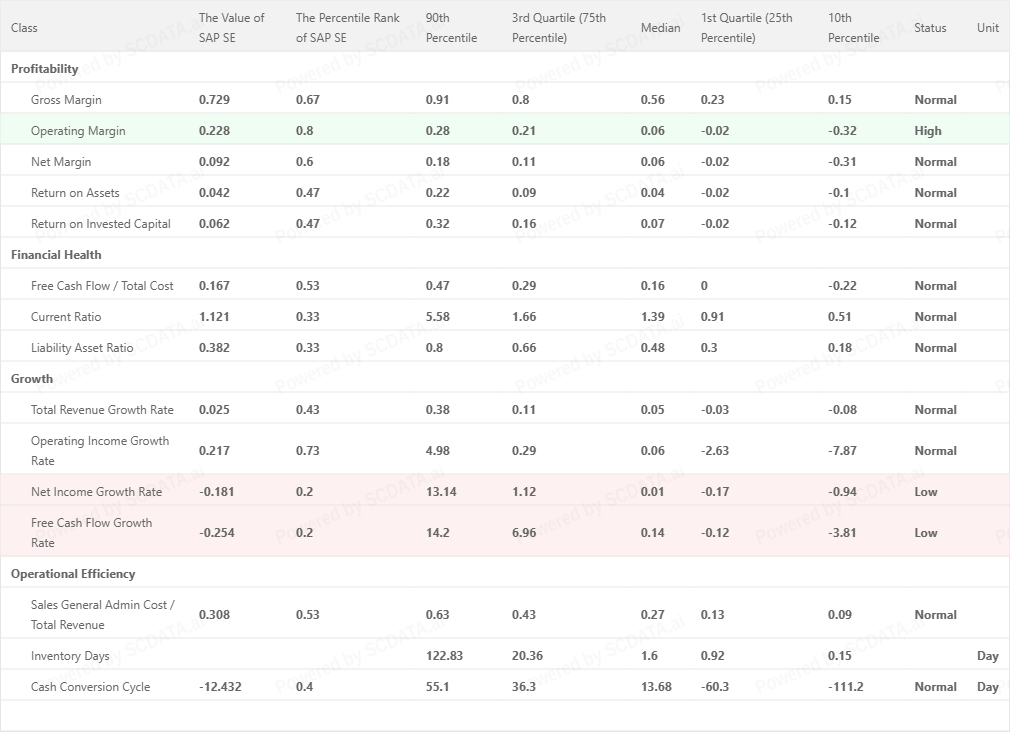
Task: Select the Gross Margin row label
Action: point(66,100)
